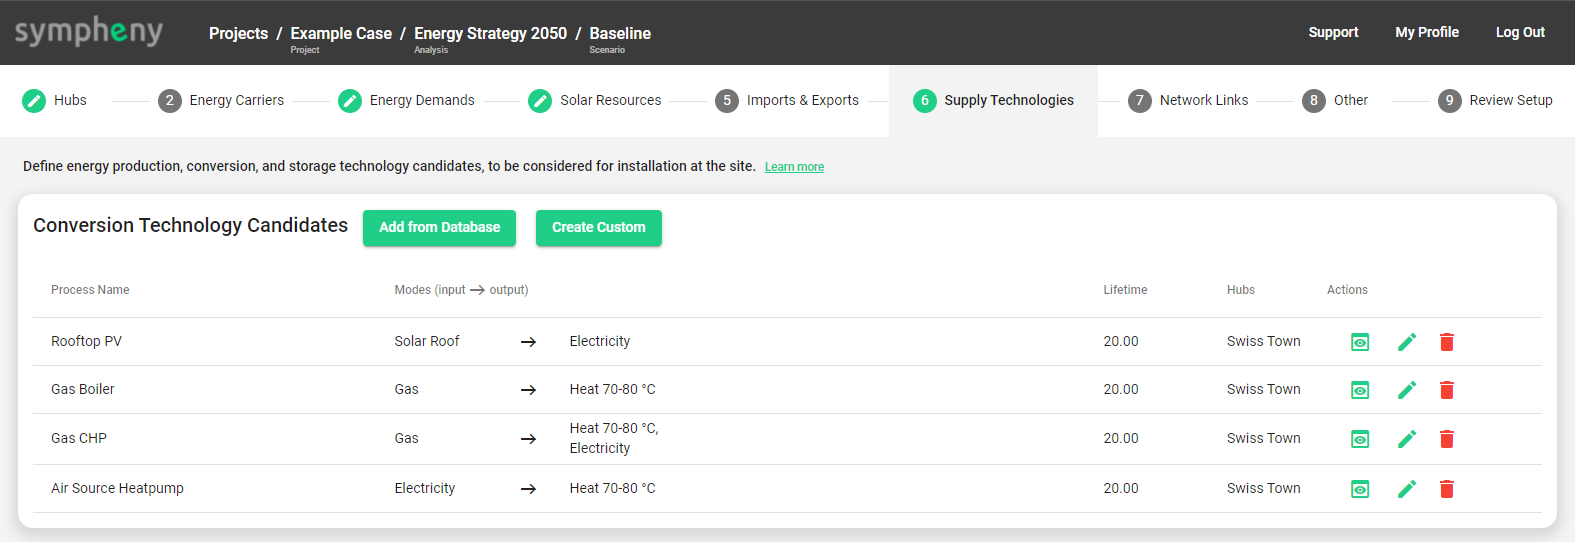View Gas Boiler details via eye icon

point(1360,390)
